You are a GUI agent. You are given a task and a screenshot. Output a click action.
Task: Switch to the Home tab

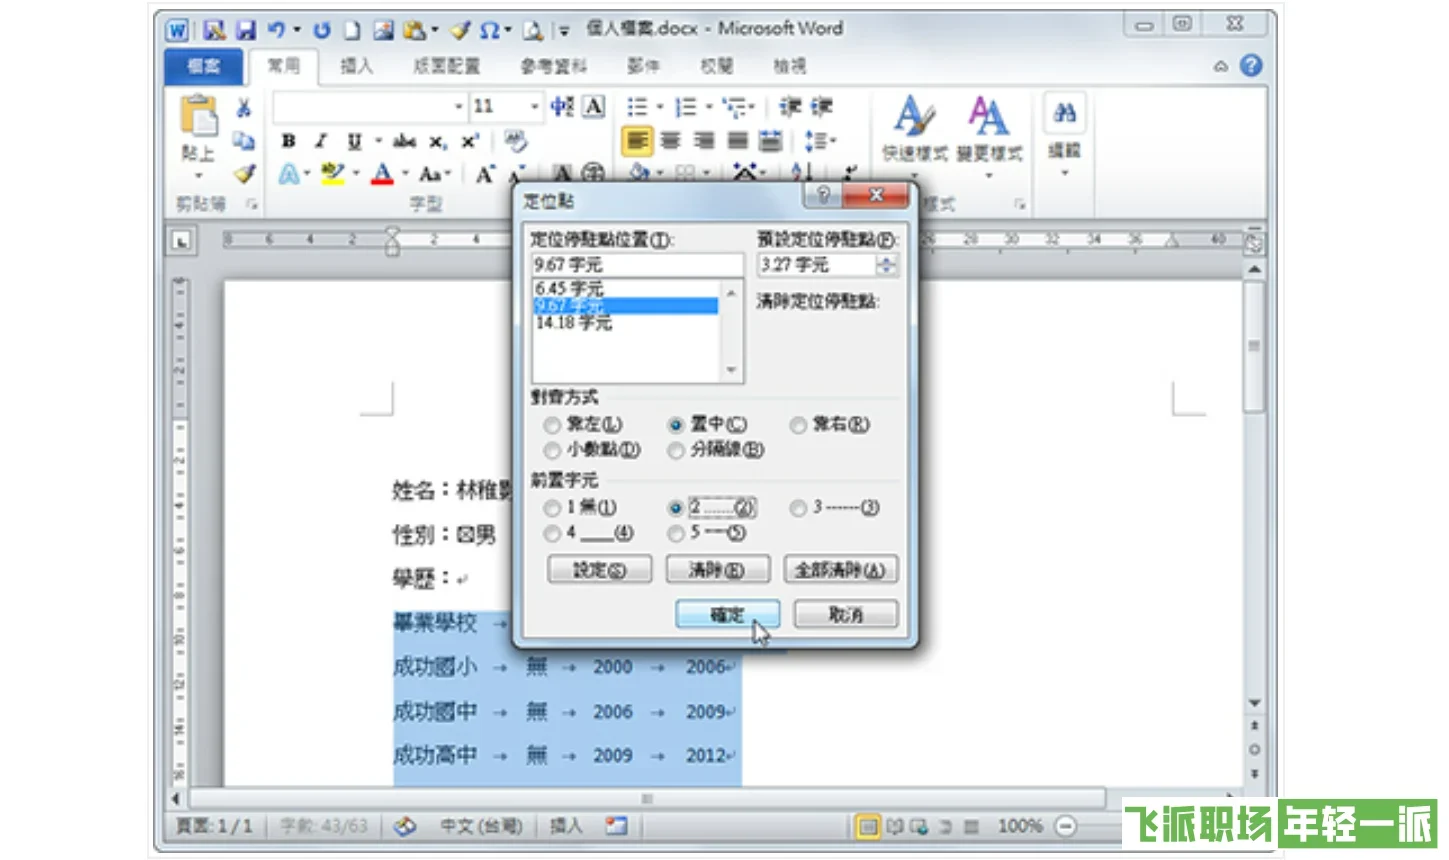[x=283, y=66]
